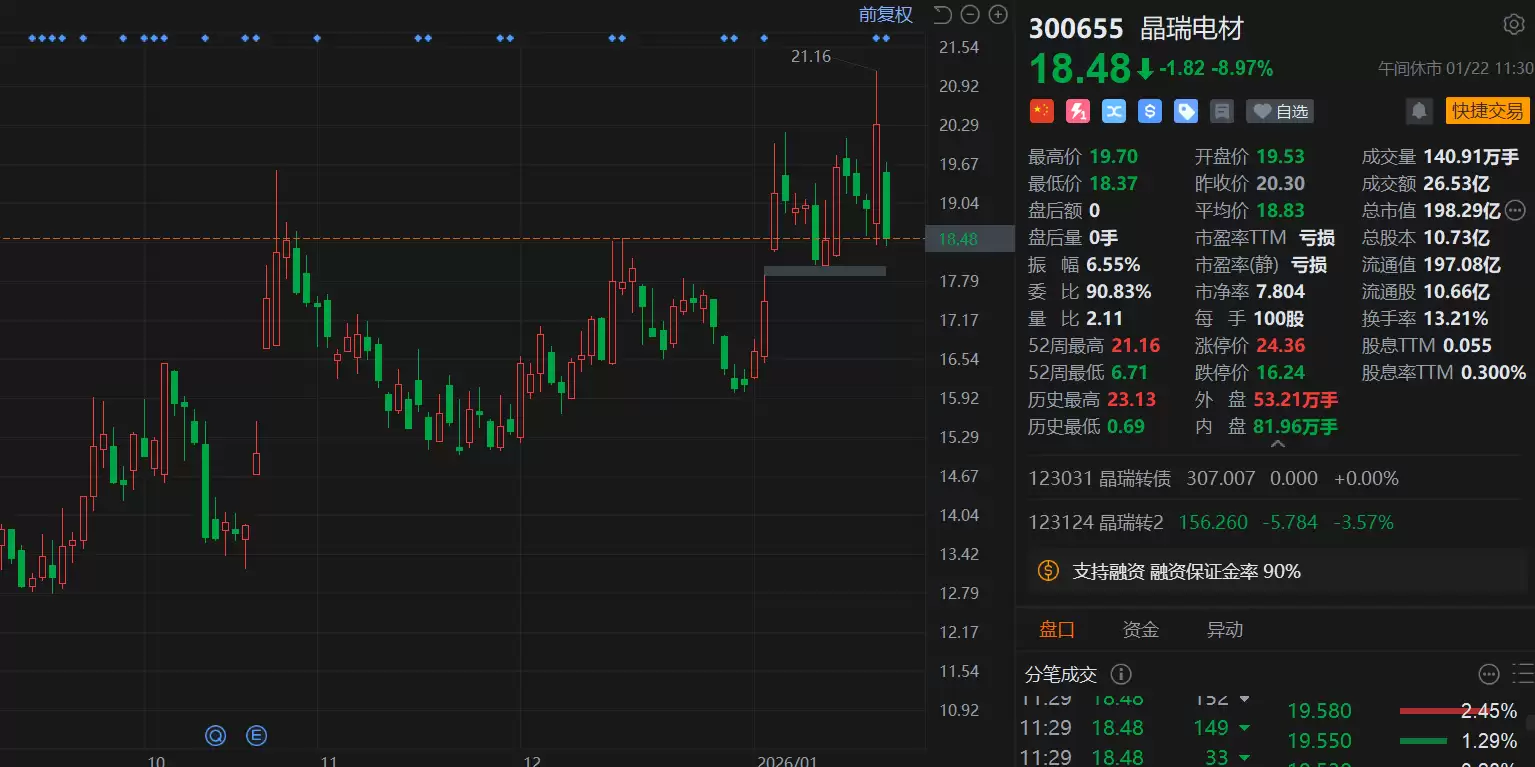Screen dimensions: 1535x767
Task: Collapse the quote details with up chevron
Action: (1276, 445)
